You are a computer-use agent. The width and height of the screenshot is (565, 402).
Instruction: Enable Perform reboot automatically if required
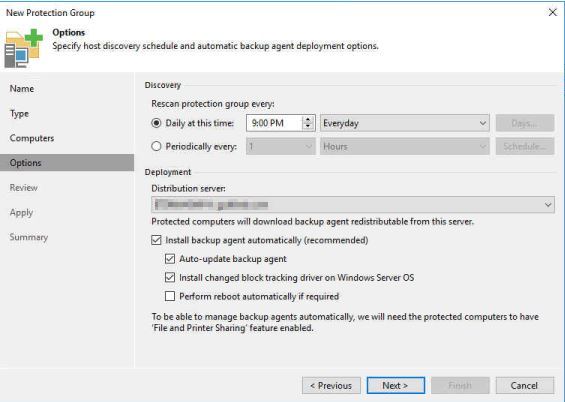pos(170,296)
